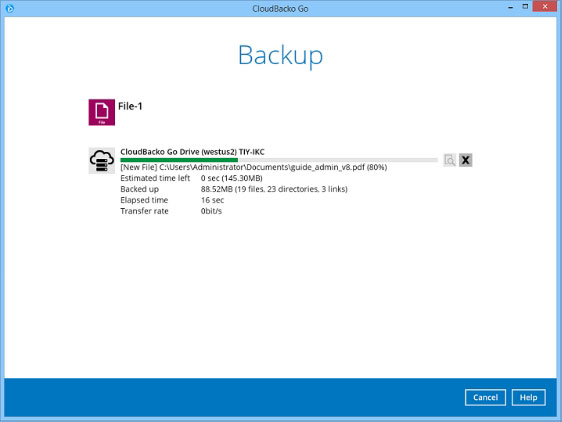Click the Estimated time left label

pyautogui.click(x=155, y=178)
